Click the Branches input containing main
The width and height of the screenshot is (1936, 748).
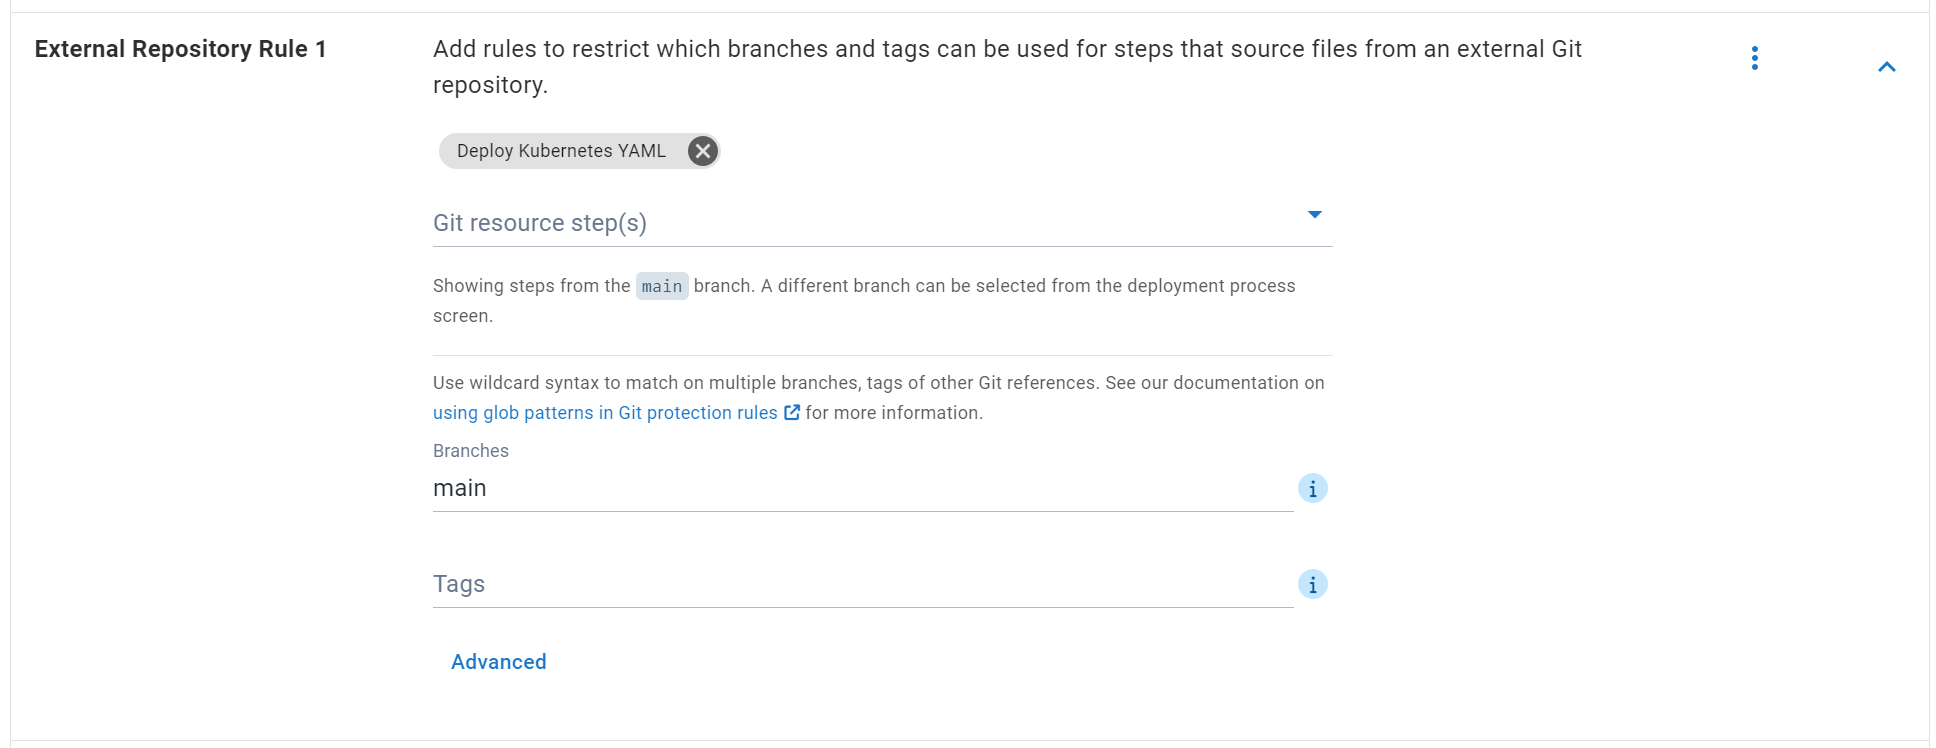[863, 488]
